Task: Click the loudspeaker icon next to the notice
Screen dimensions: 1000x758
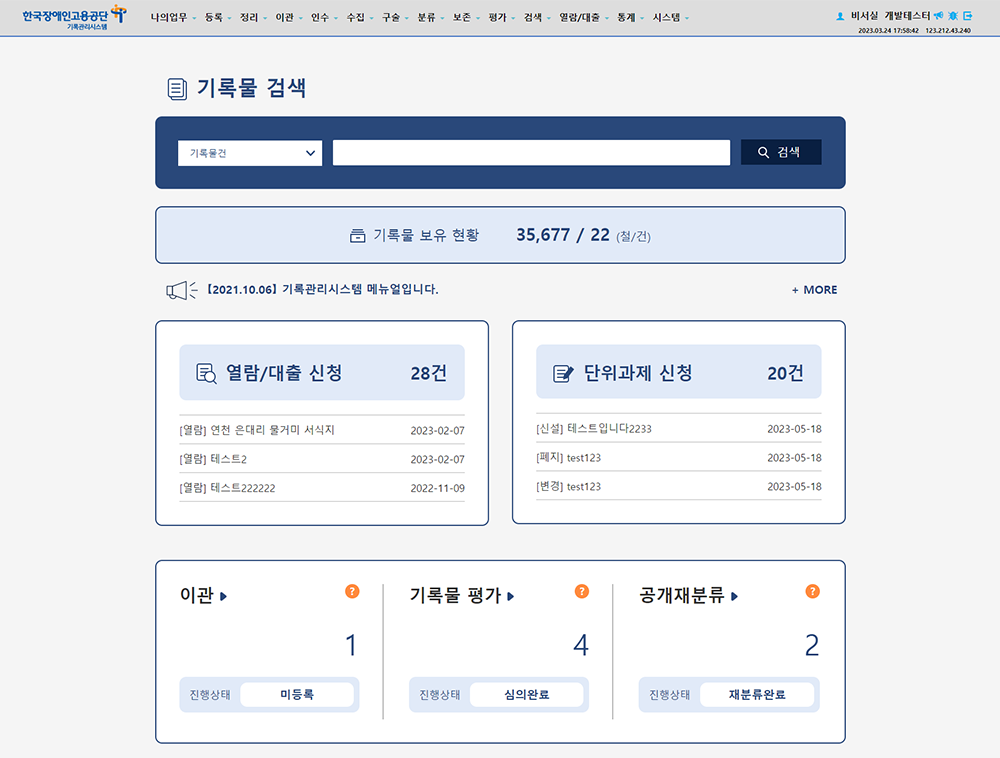Action: coord(181,290)
